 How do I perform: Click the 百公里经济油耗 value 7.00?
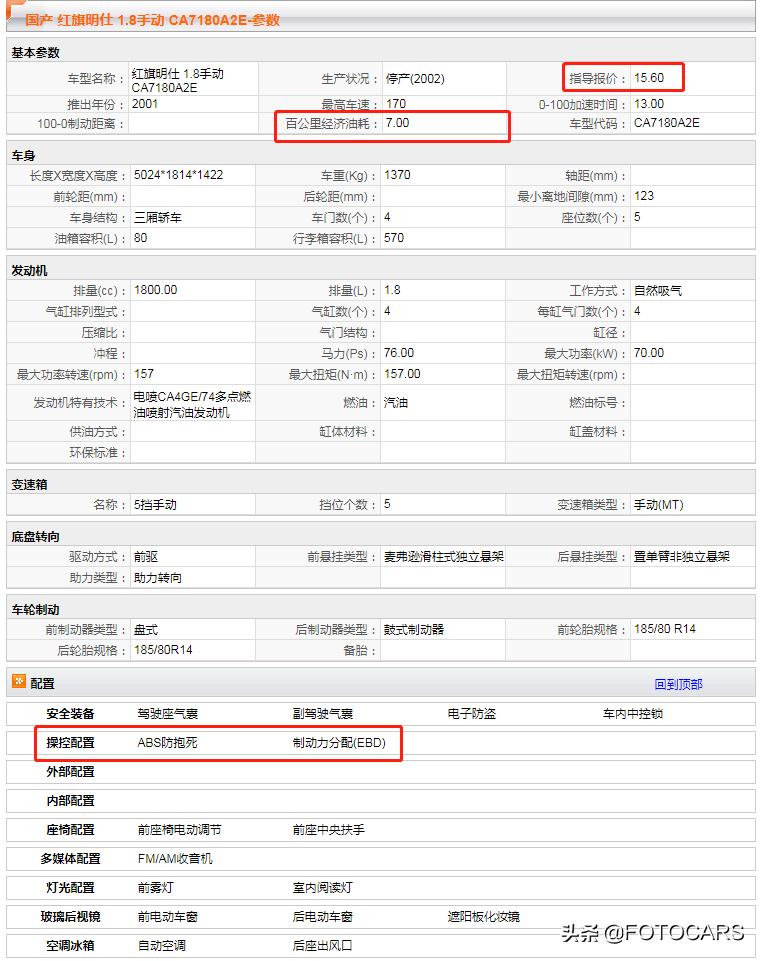click(397, 123)
